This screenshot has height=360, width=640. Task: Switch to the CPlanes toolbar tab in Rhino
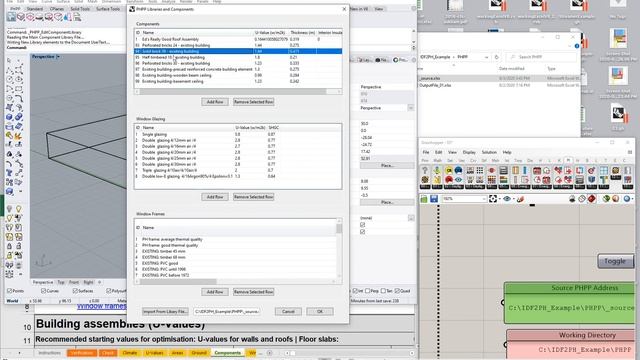(x=57, y=9)
